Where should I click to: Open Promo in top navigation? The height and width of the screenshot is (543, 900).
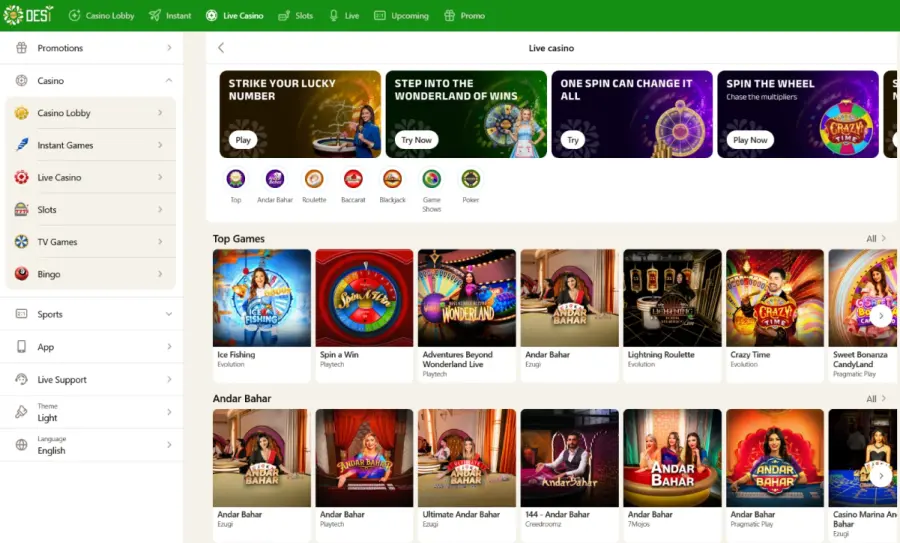click(465, 15)
